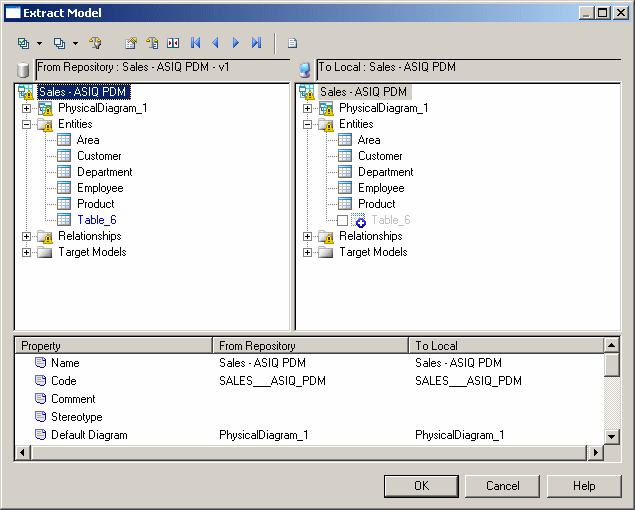
Task: Jump to the last difference
Action: click(x=256, y=43)
